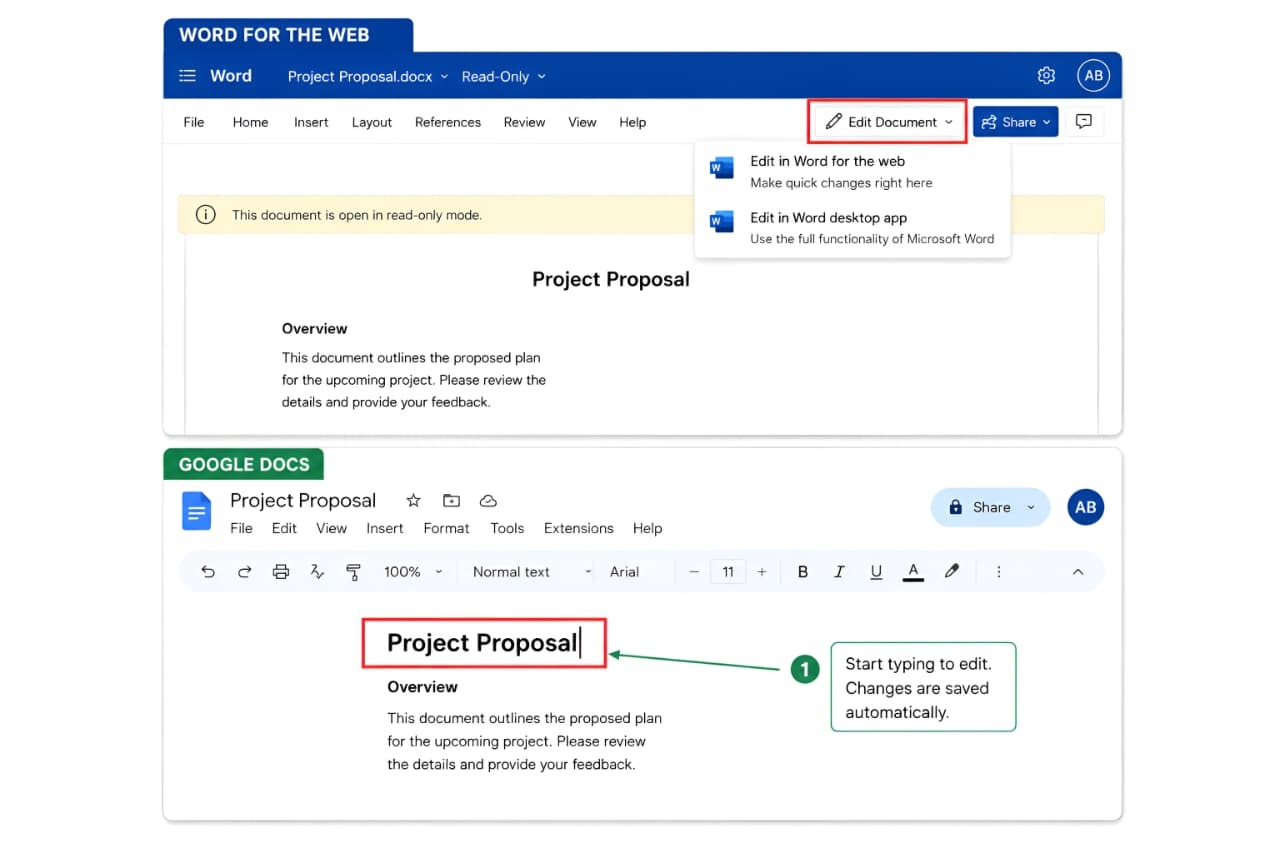Open the AB account avatar in Google Docs

coord(1086,507)
